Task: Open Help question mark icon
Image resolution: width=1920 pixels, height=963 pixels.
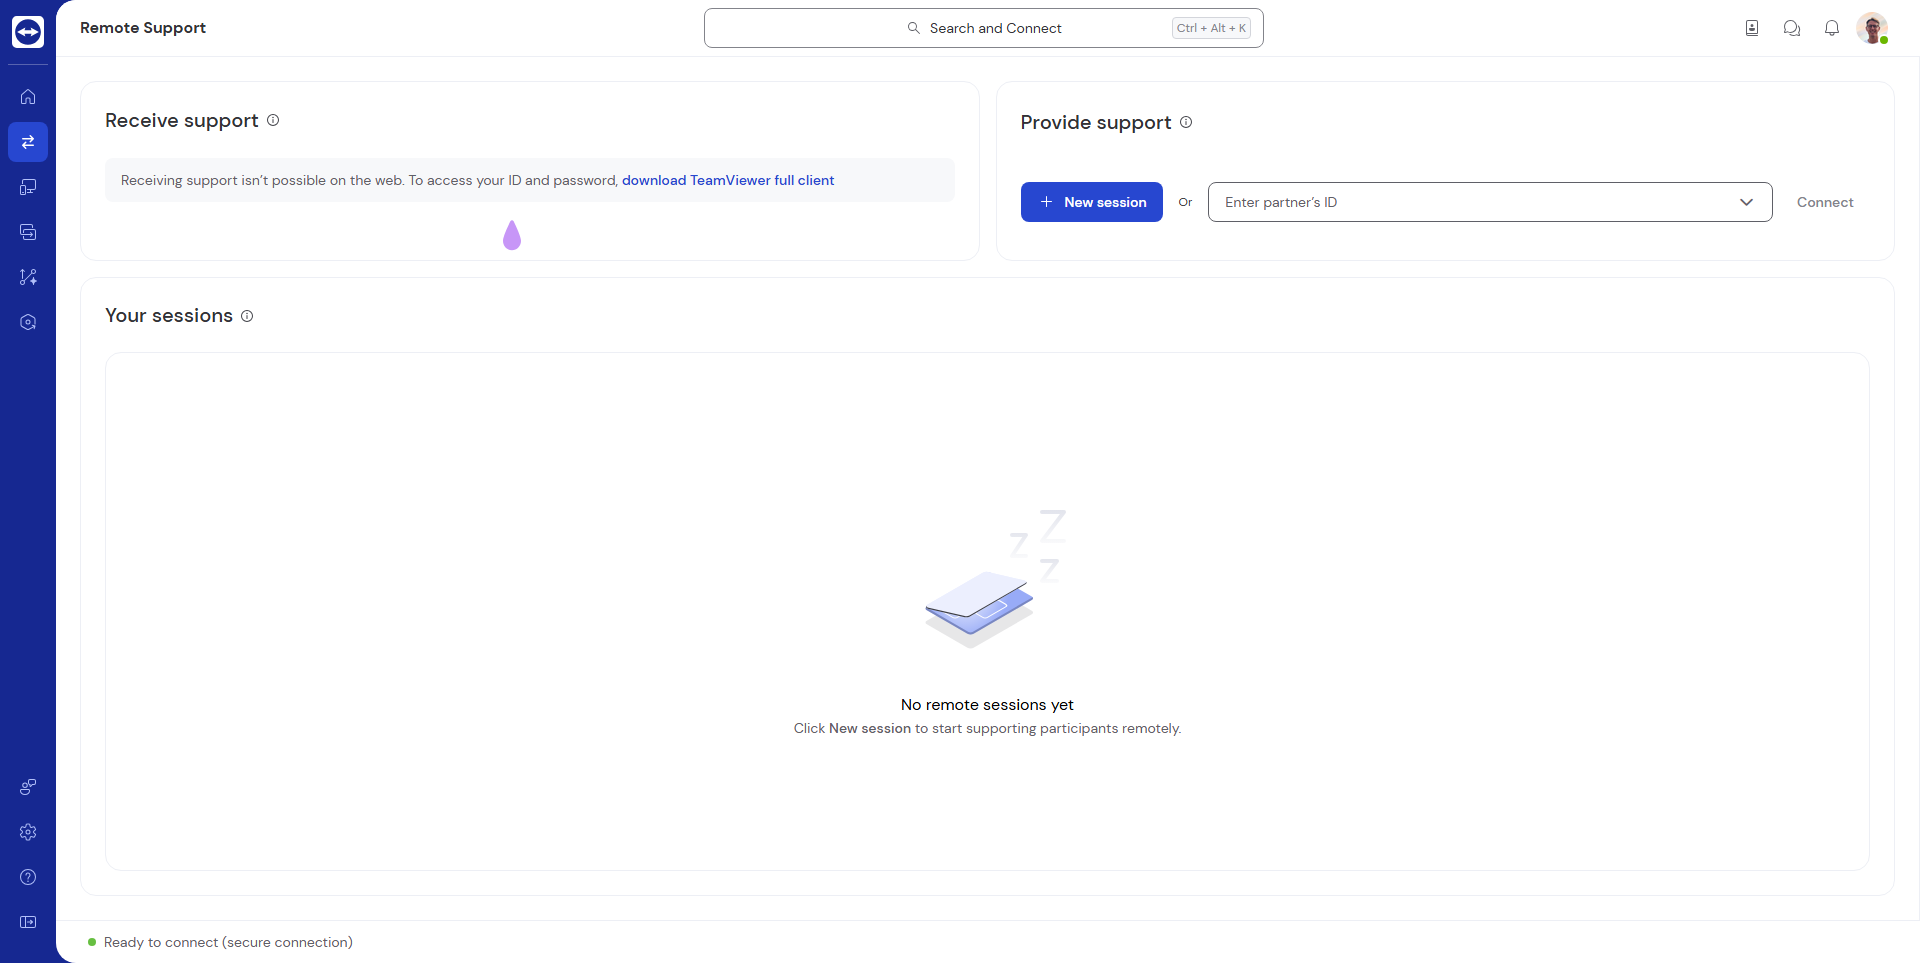Action: [28, 877]
